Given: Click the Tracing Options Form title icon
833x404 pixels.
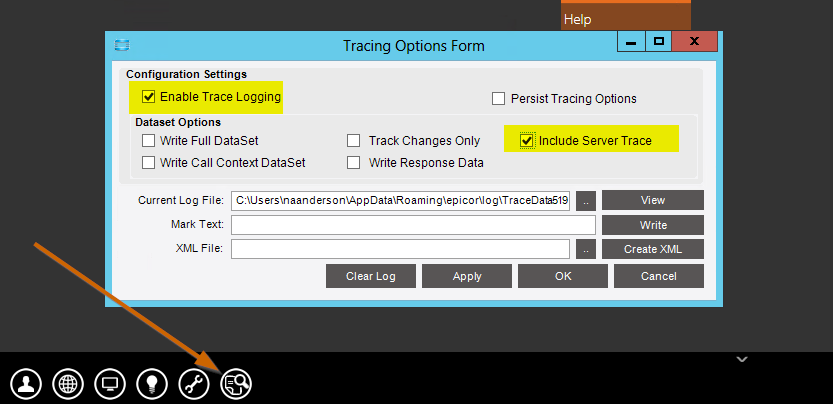Looking at the screenshot, I should 122,45.
